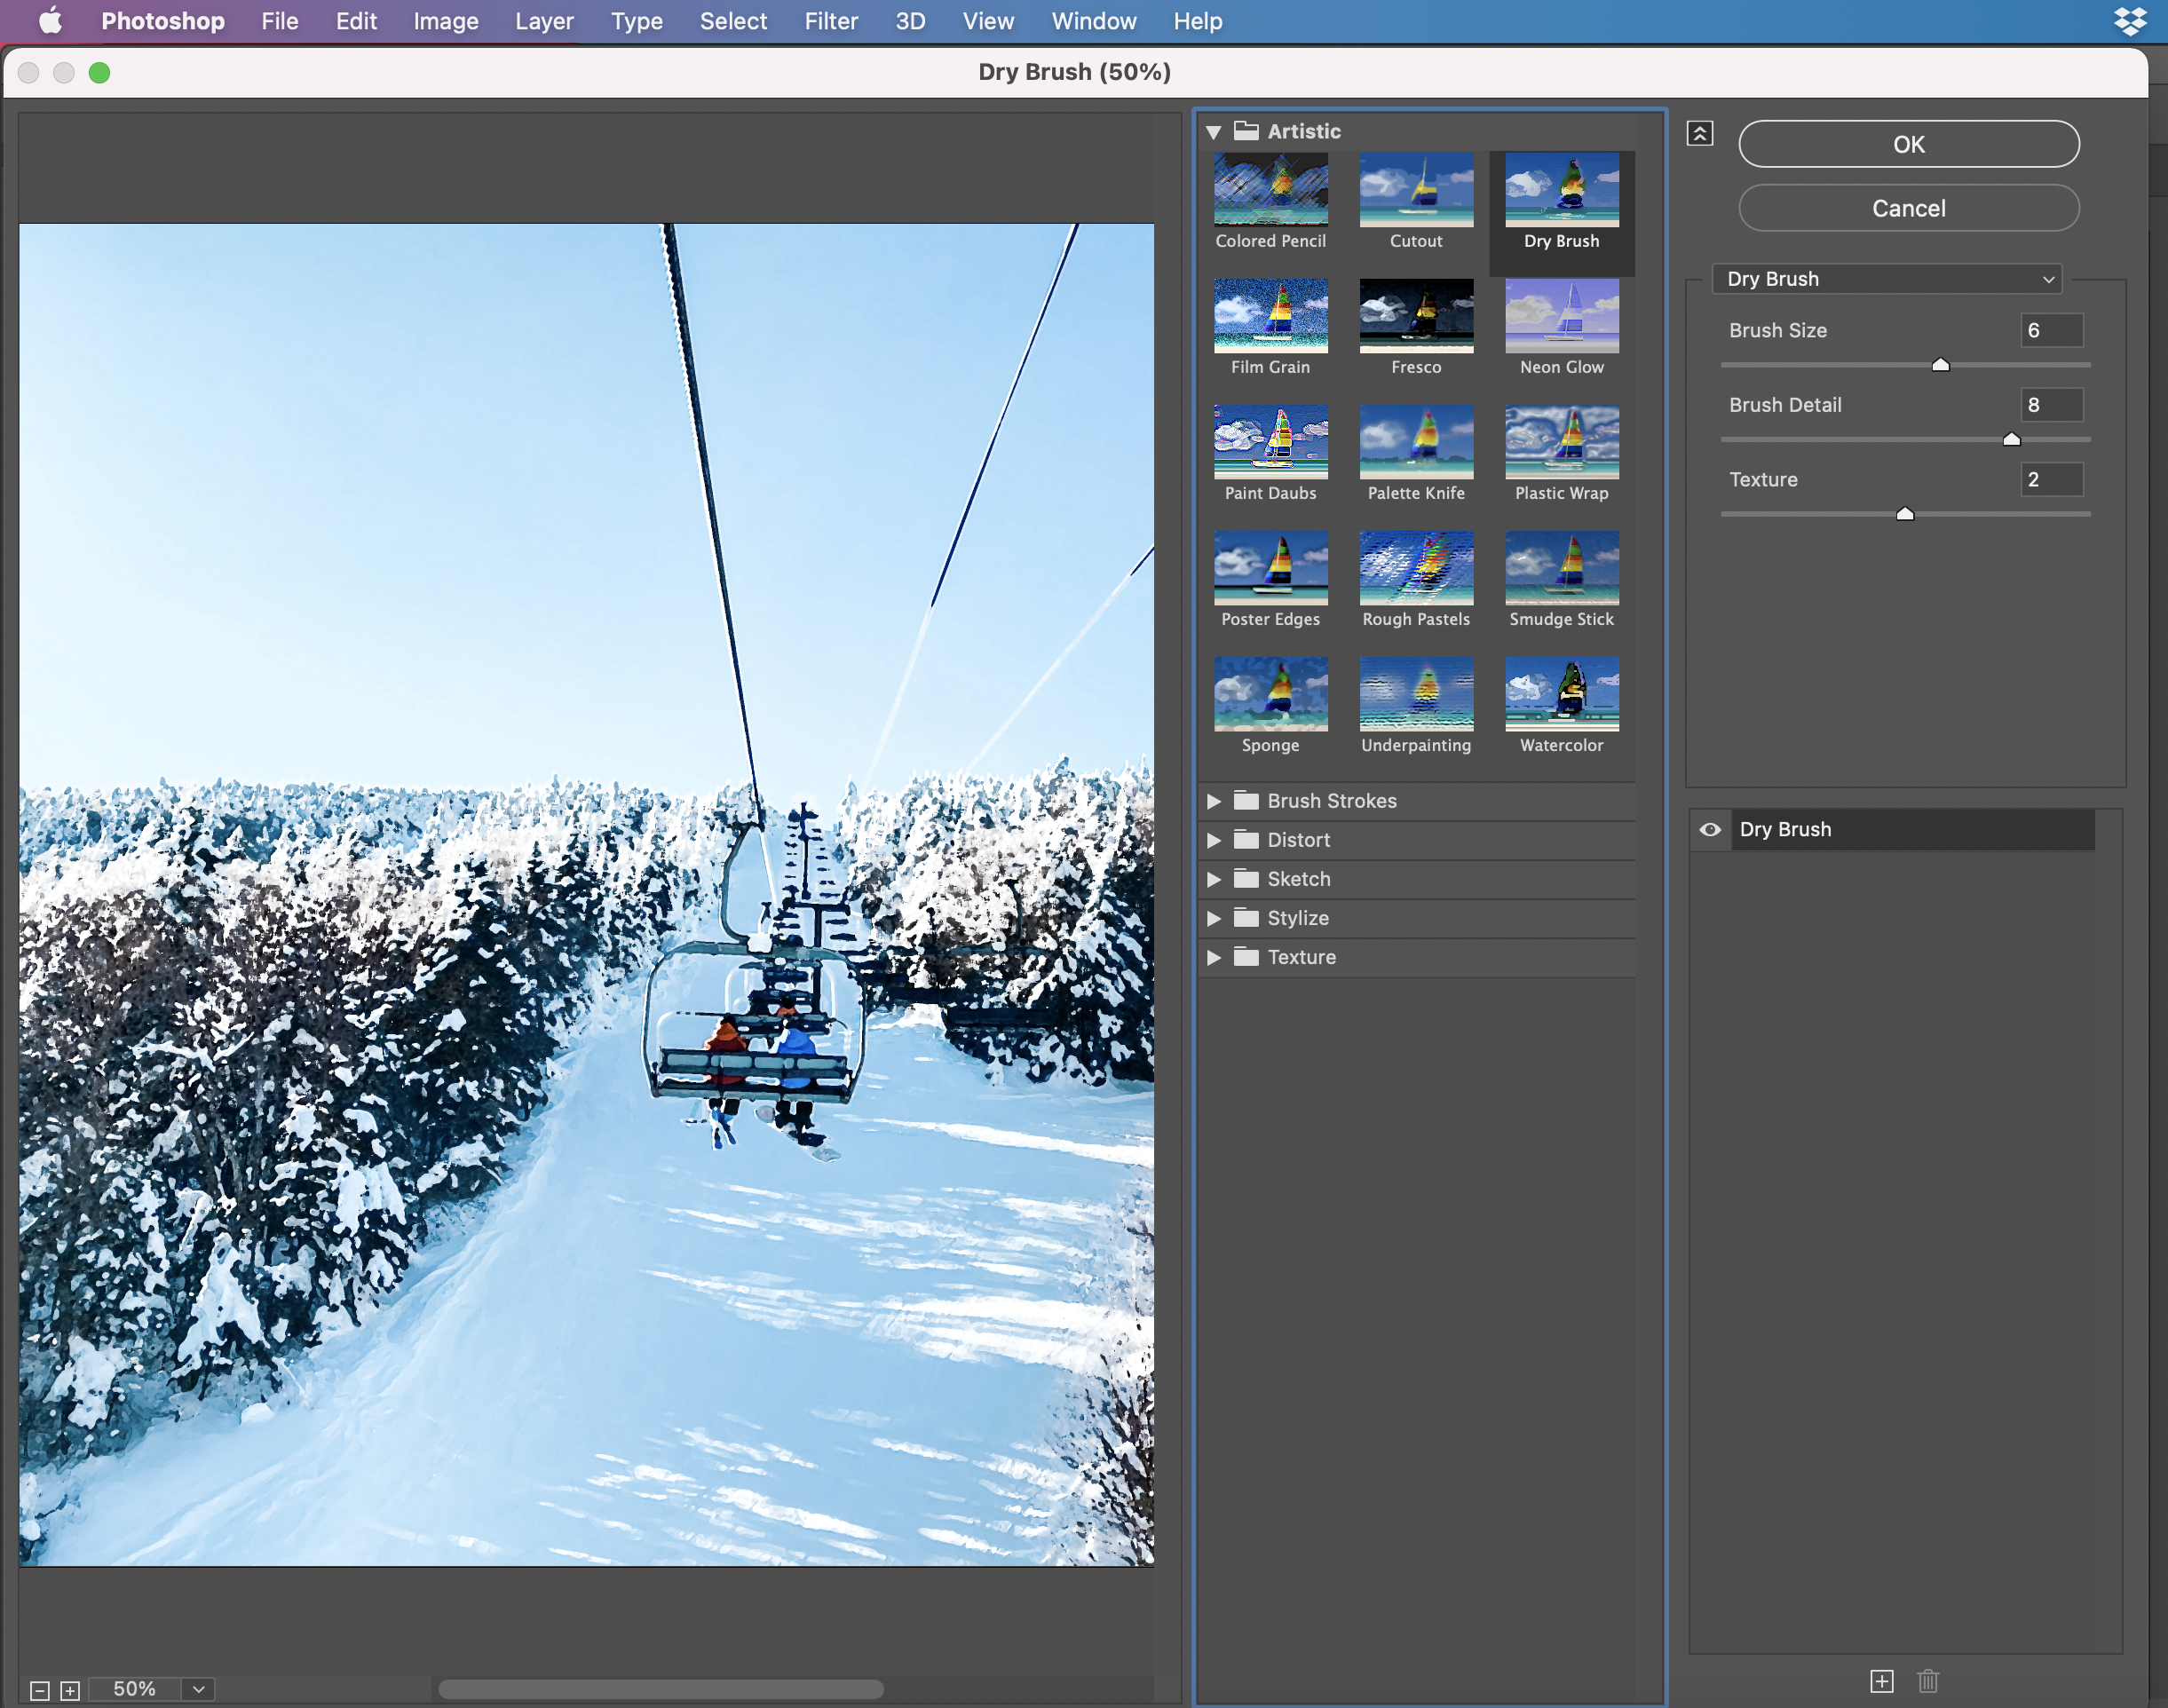The height and width of the screenshot is (1708, 2168).
Task: Hide the Dry Brush effect layer
Action: (x=1710, y=829)
